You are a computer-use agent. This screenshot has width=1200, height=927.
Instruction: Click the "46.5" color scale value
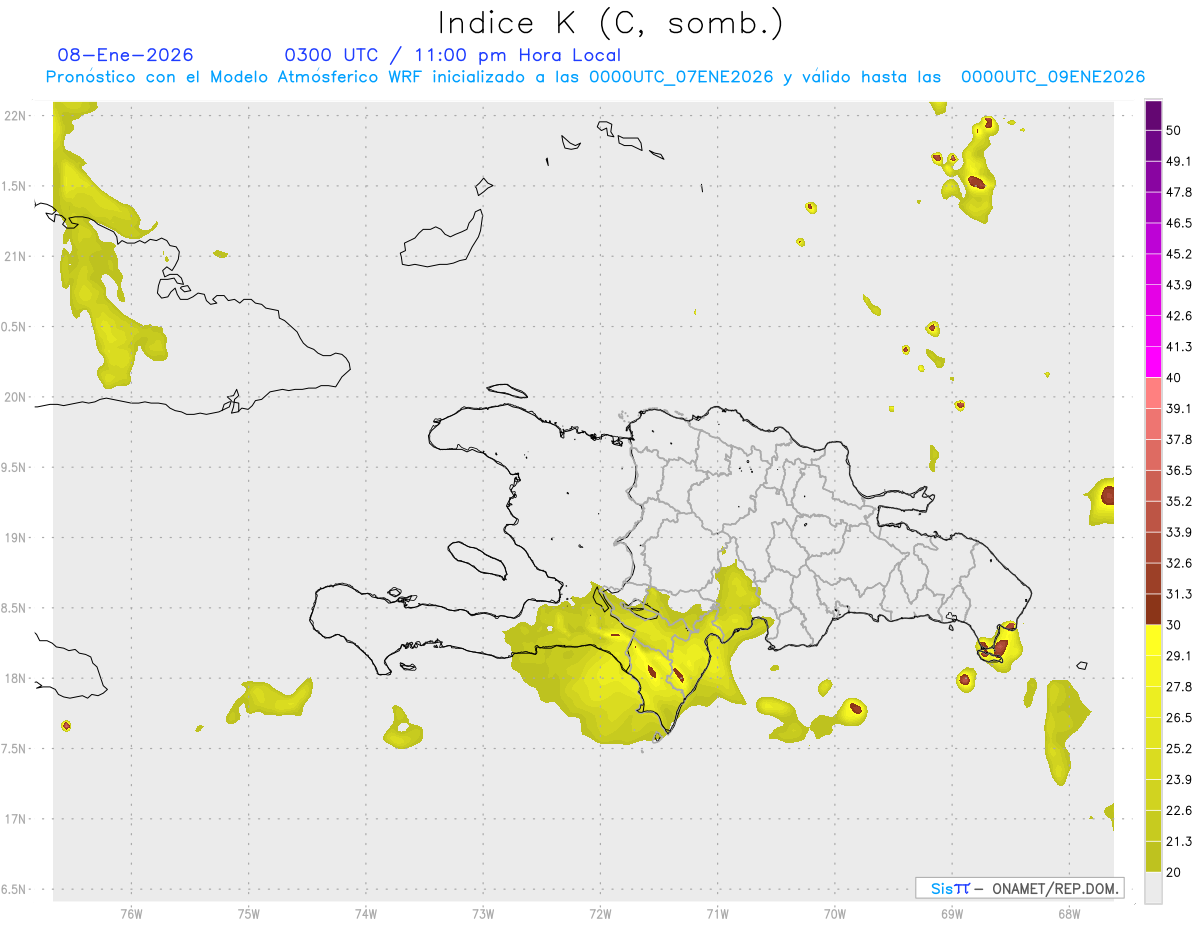pos(1179,224)
